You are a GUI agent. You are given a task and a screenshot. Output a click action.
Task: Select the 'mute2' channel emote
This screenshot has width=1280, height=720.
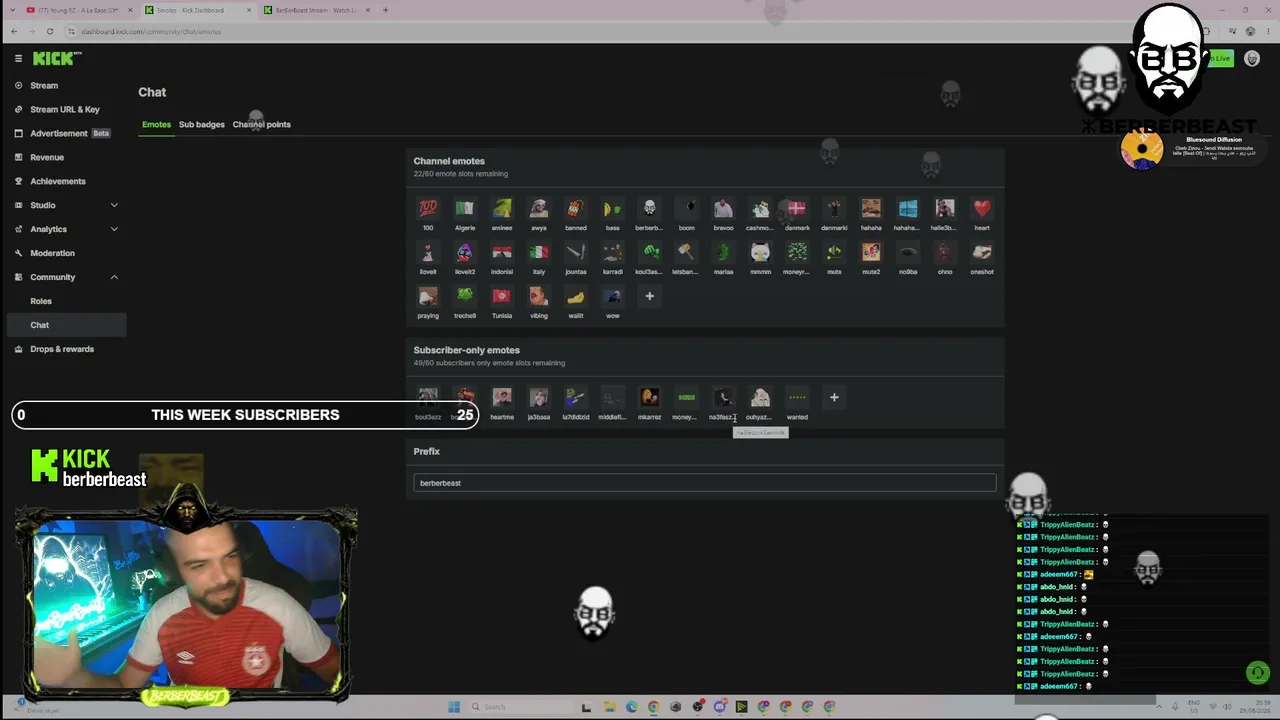[871, 253]
